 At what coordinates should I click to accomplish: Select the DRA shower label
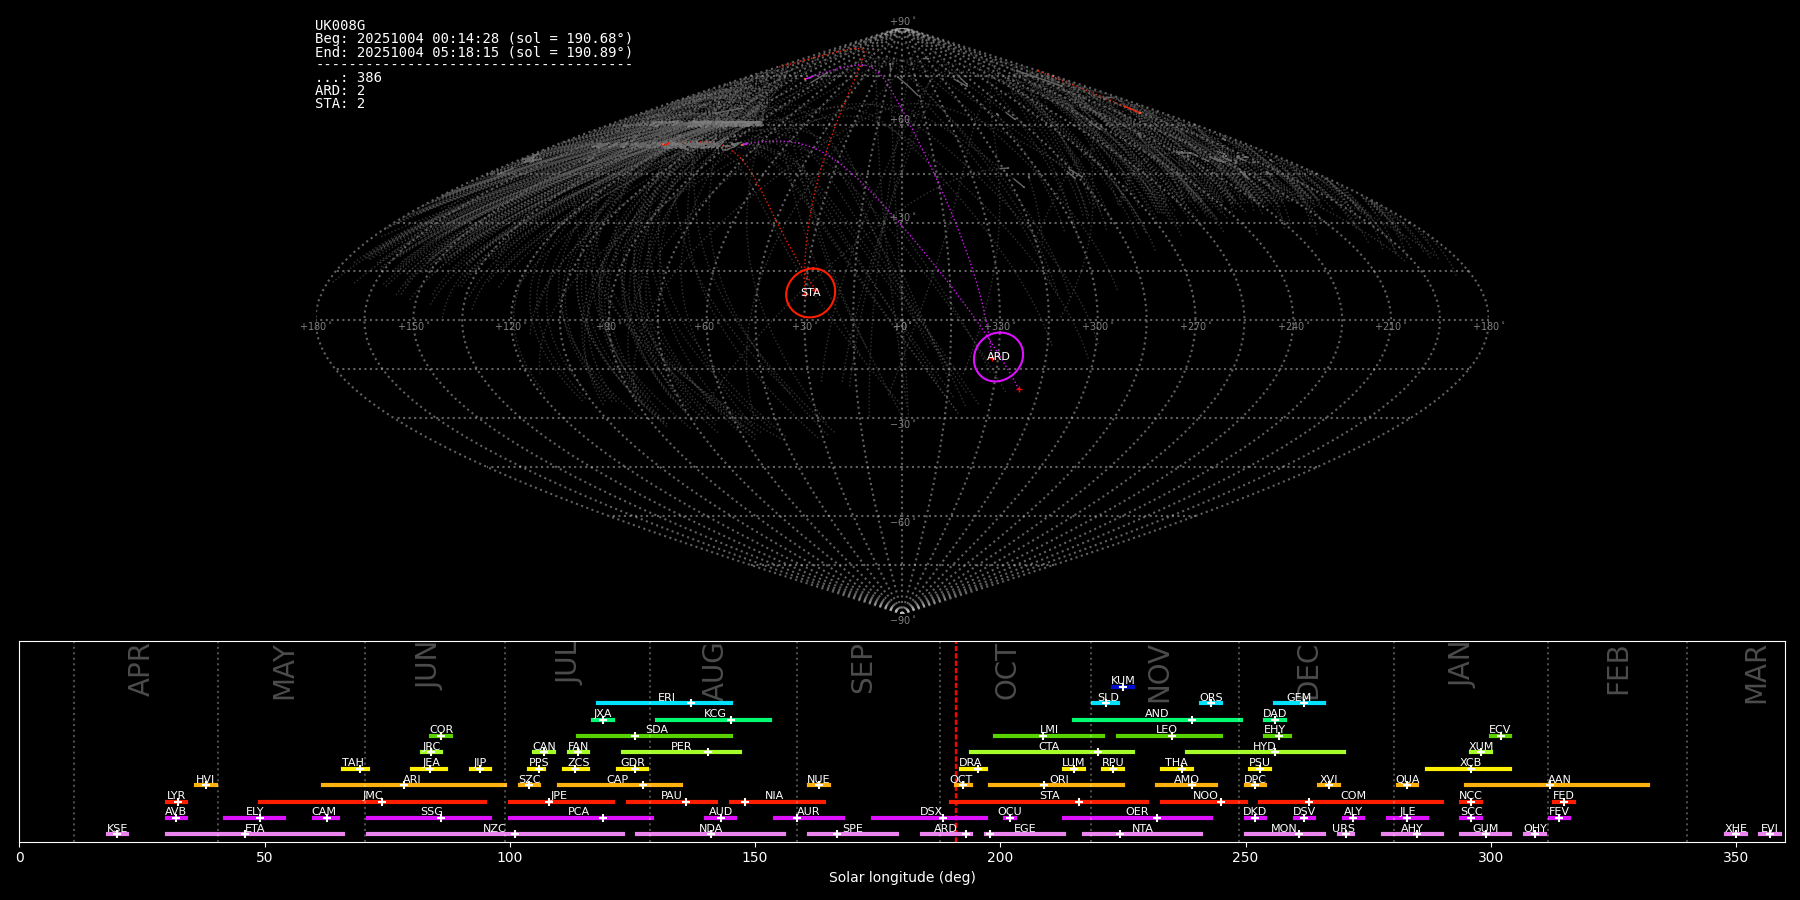click(x=970, y=763)
